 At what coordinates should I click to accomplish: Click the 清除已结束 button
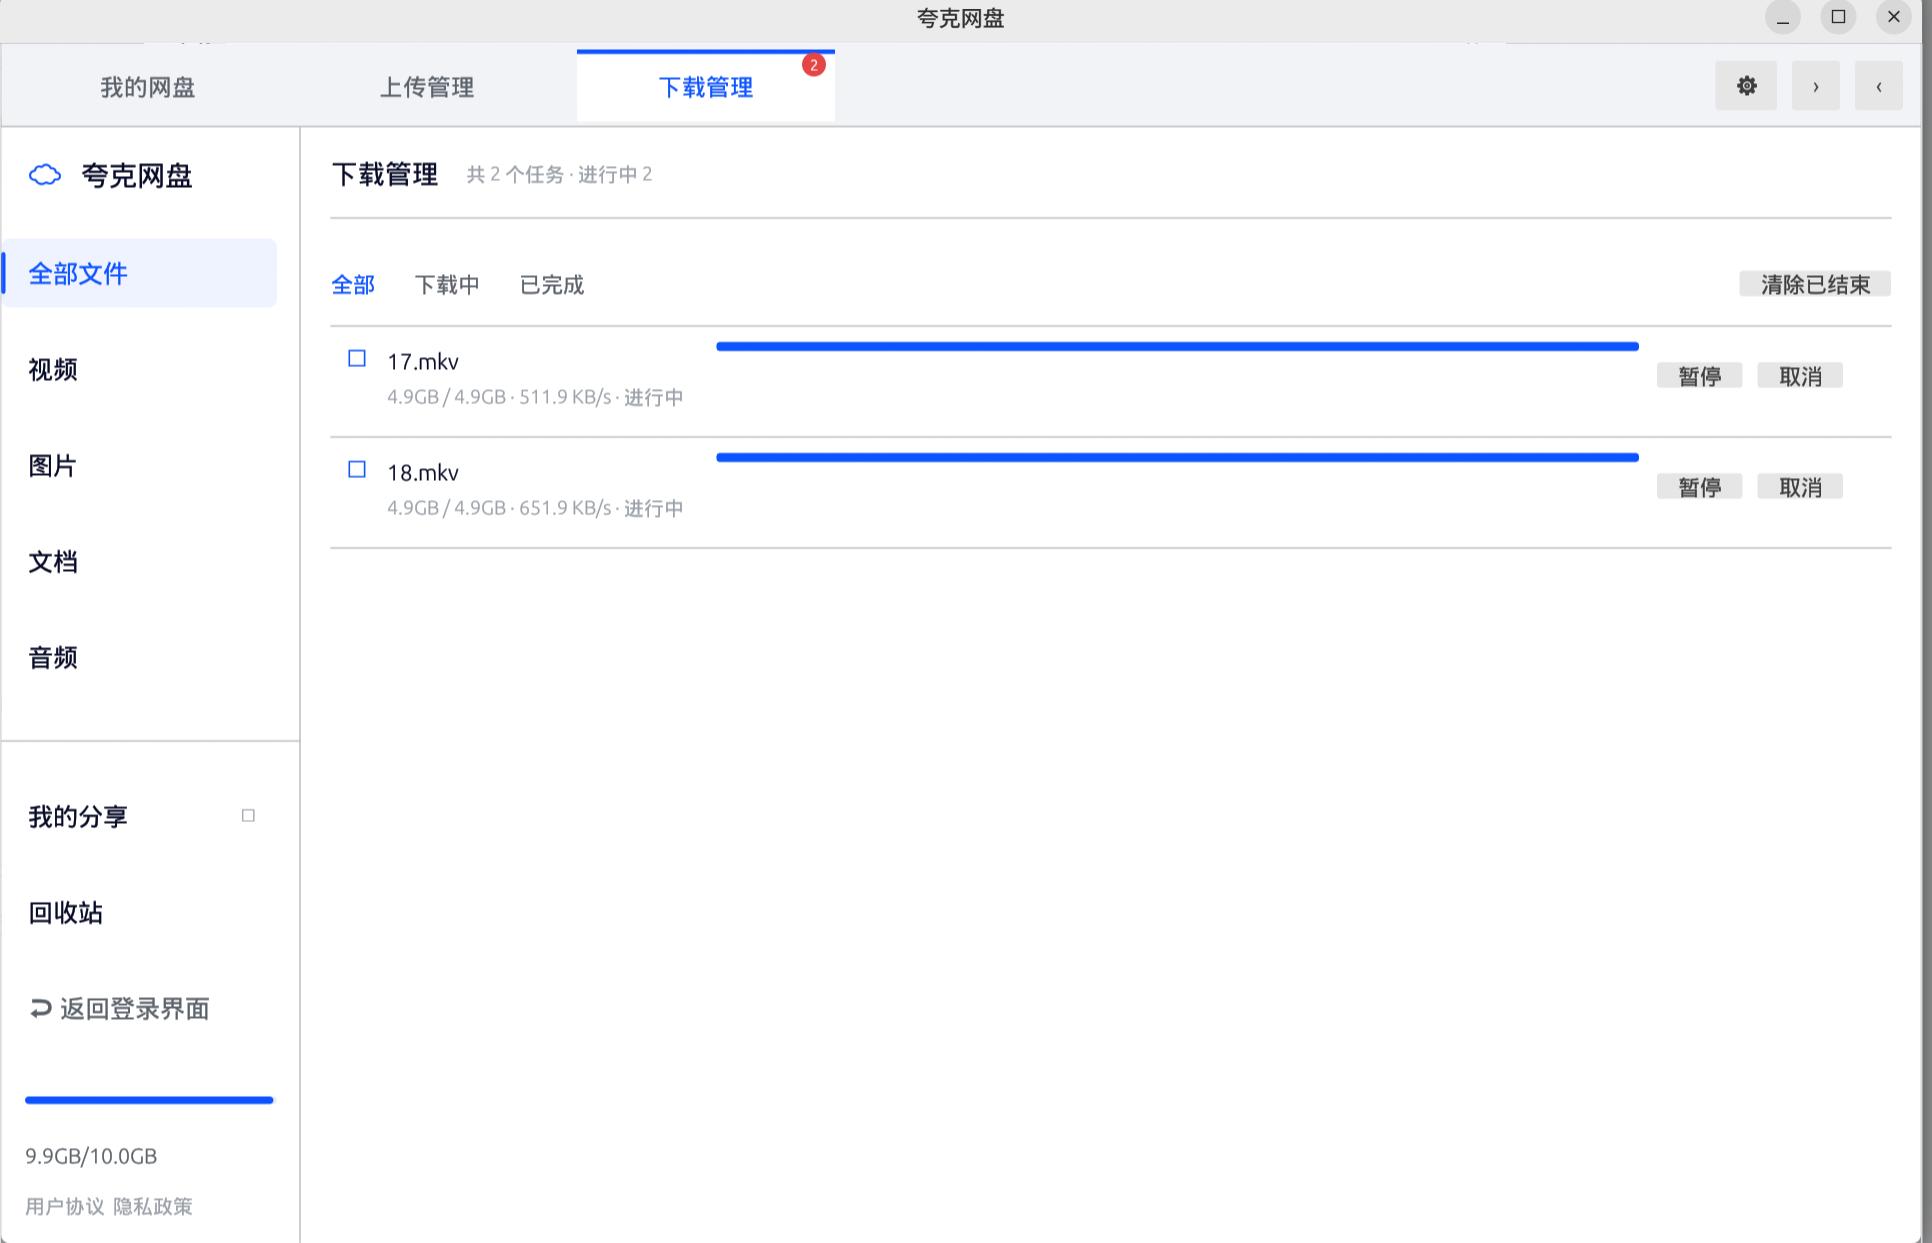1815,284
